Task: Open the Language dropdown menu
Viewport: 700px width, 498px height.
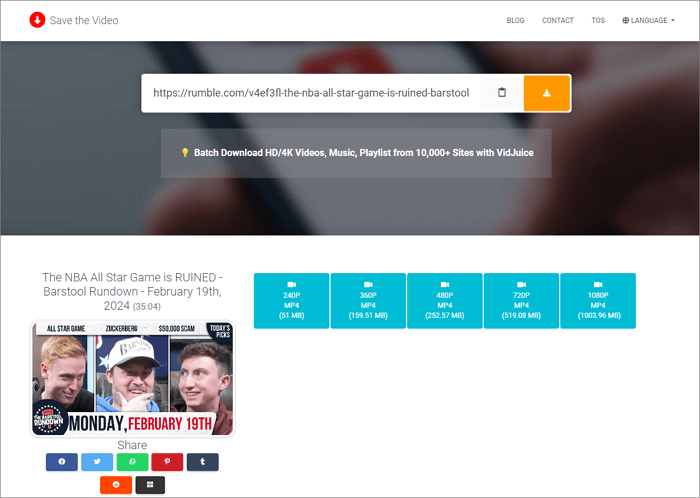Action: coord(647,20)
